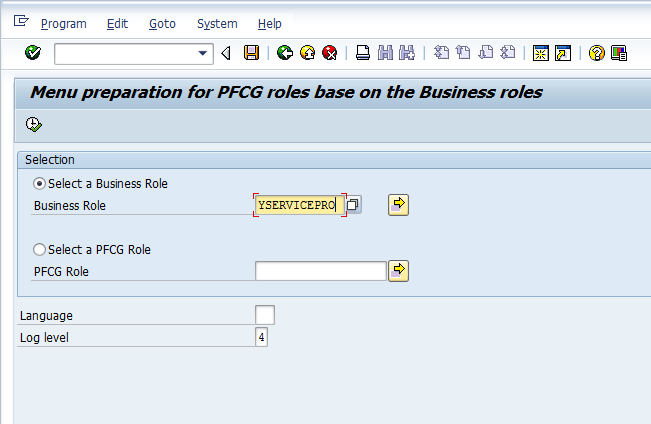Click the Generate Shortcut icon
651x424 pixels.
click(x=563, y=53)
